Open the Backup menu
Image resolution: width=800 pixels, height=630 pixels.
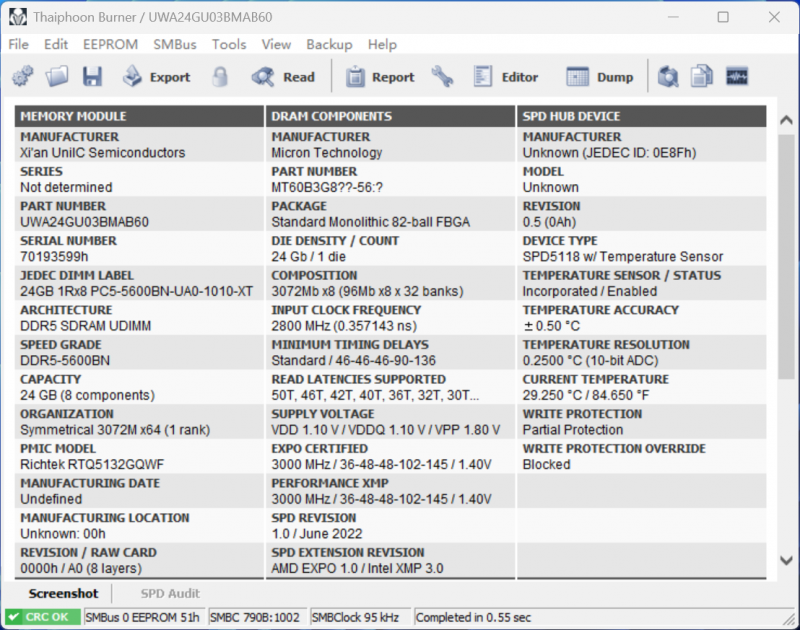coord(329,44)
